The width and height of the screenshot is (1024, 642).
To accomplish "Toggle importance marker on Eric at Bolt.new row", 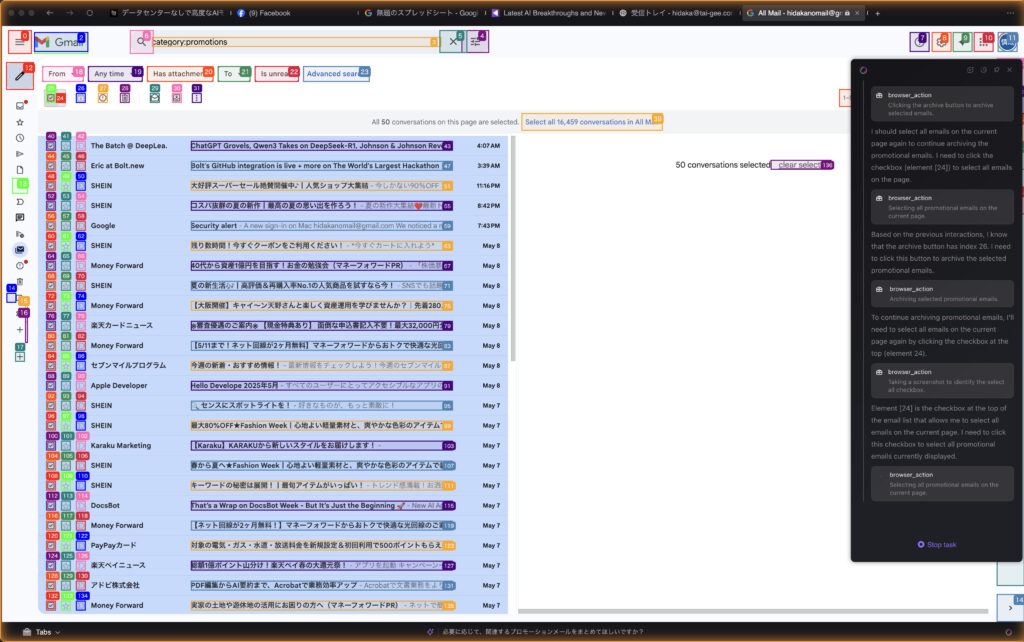I will [x=81, y=166].
